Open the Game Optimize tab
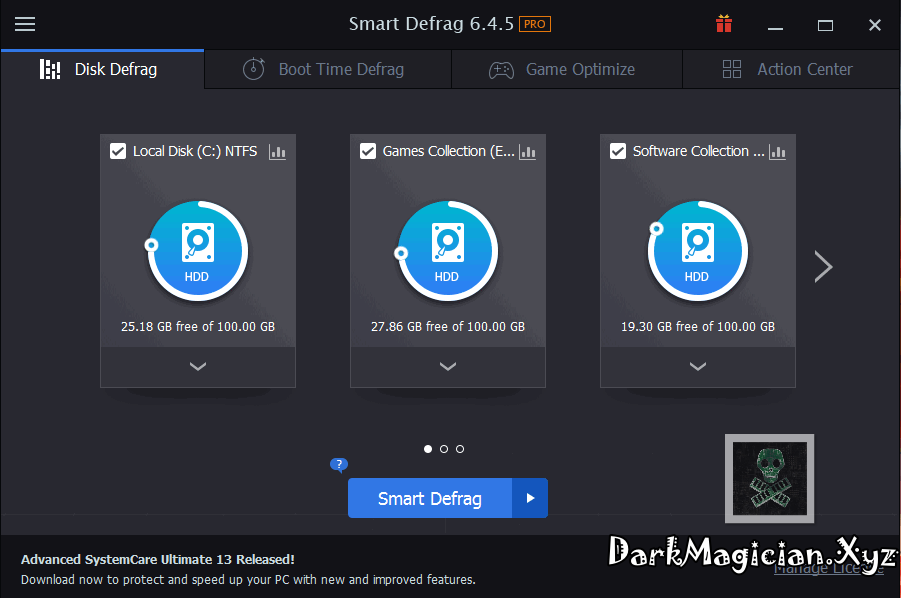The image size is (901, 598). pos(567,70)
